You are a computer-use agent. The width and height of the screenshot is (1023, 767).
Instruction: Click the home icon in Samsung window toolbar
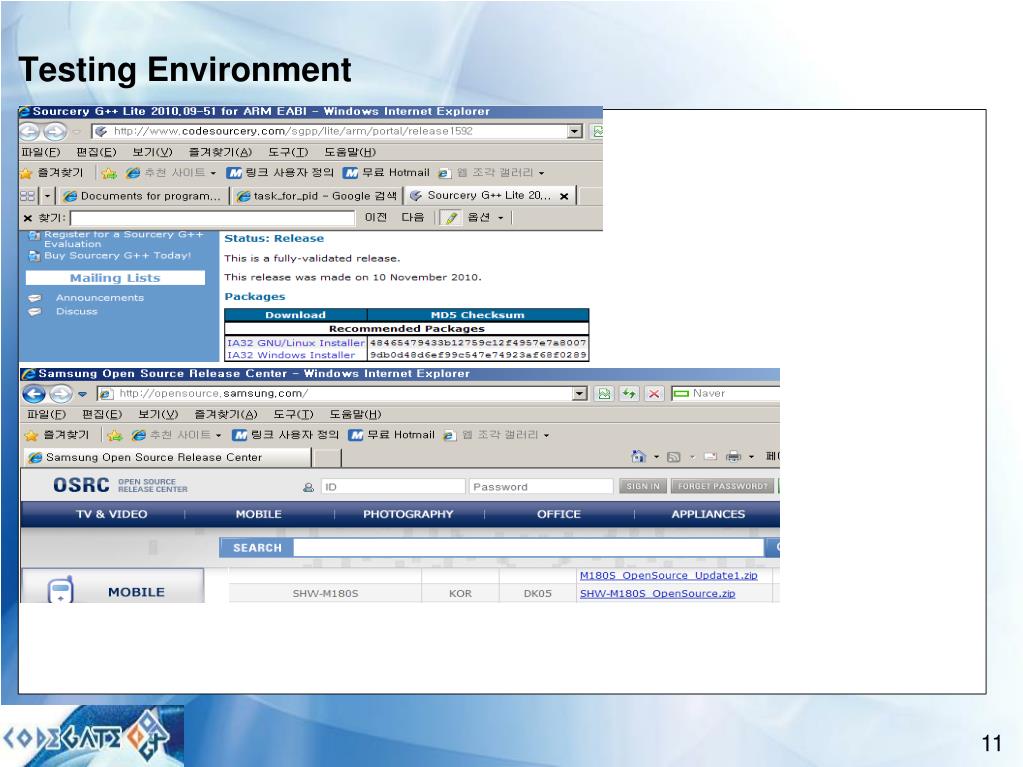(x=638, y=456)
